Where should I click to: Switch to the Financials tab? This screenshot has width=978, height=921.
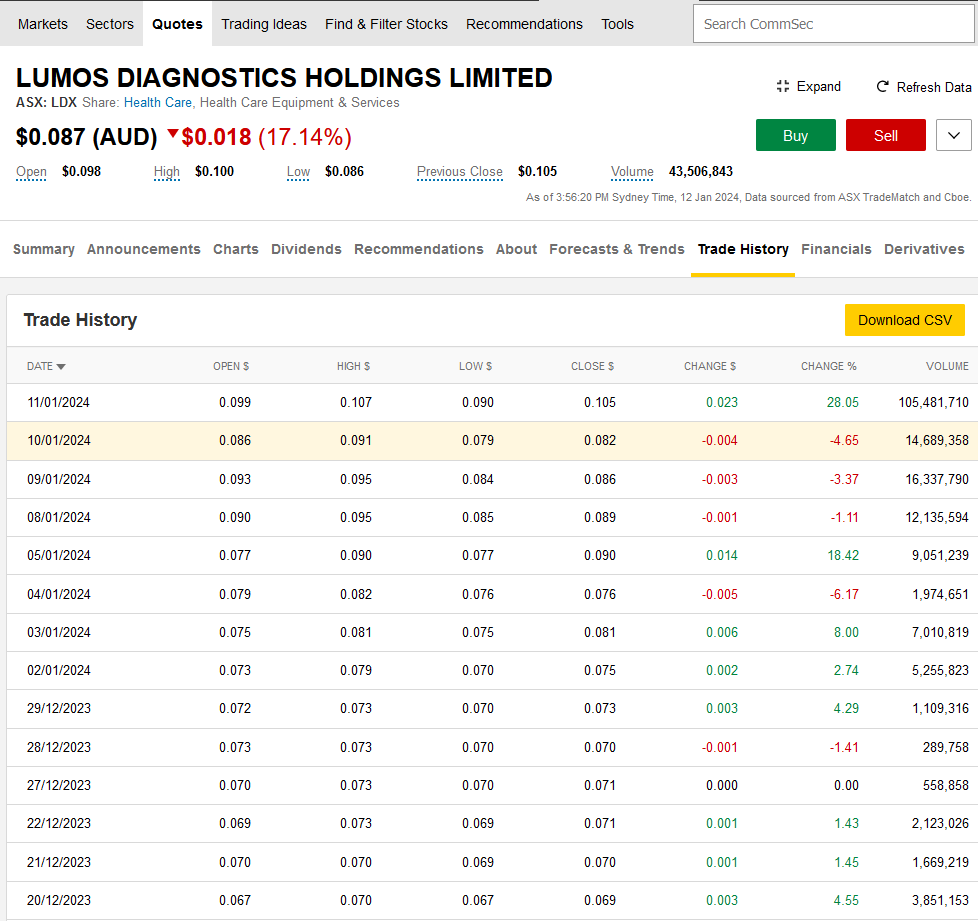click(836, 249)
